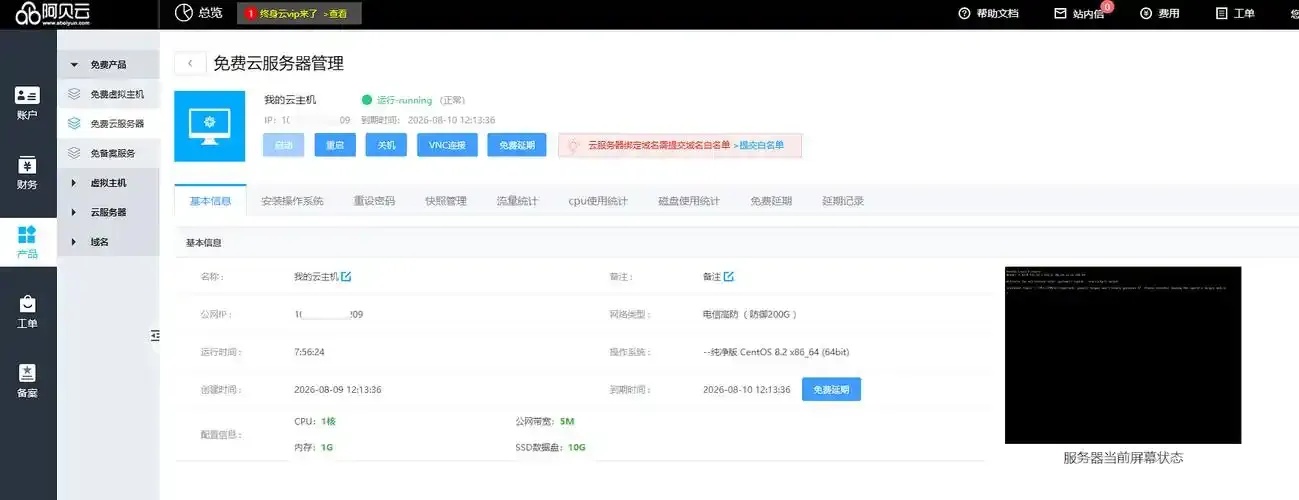1299x500 pixels.
Task: Click the 提交白名单 link
Action: (x=760, y=145)
